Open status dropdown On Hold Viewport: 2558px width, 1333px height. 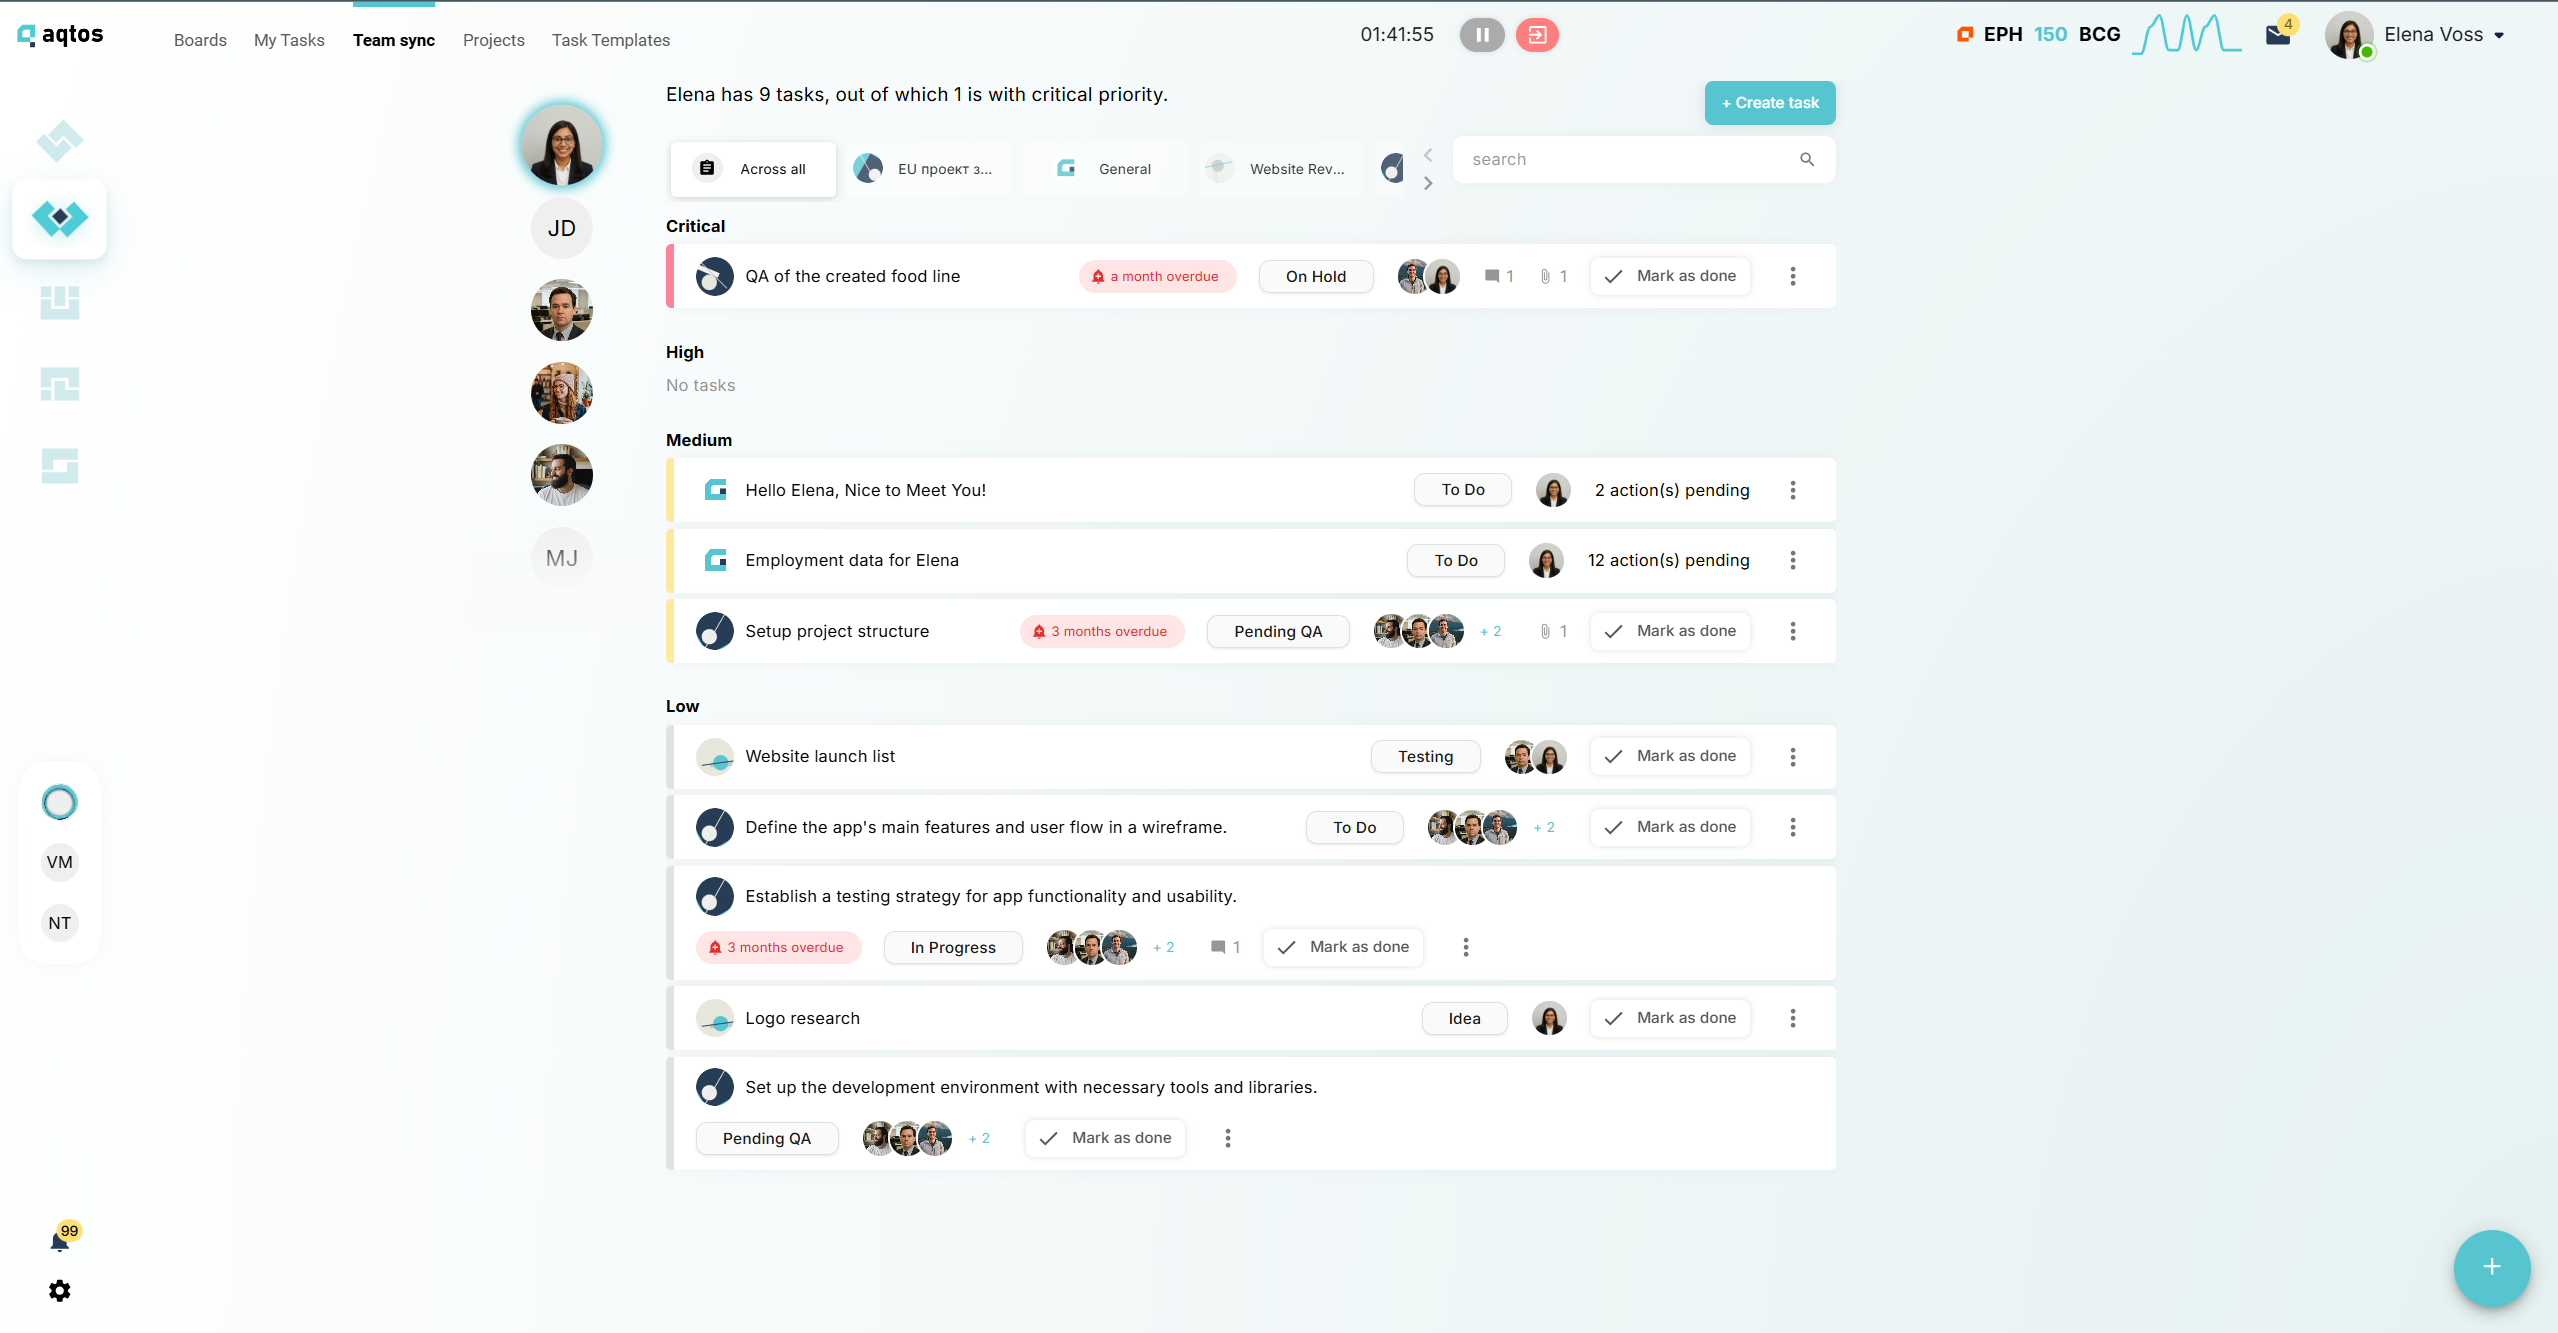pos(1316,277)
